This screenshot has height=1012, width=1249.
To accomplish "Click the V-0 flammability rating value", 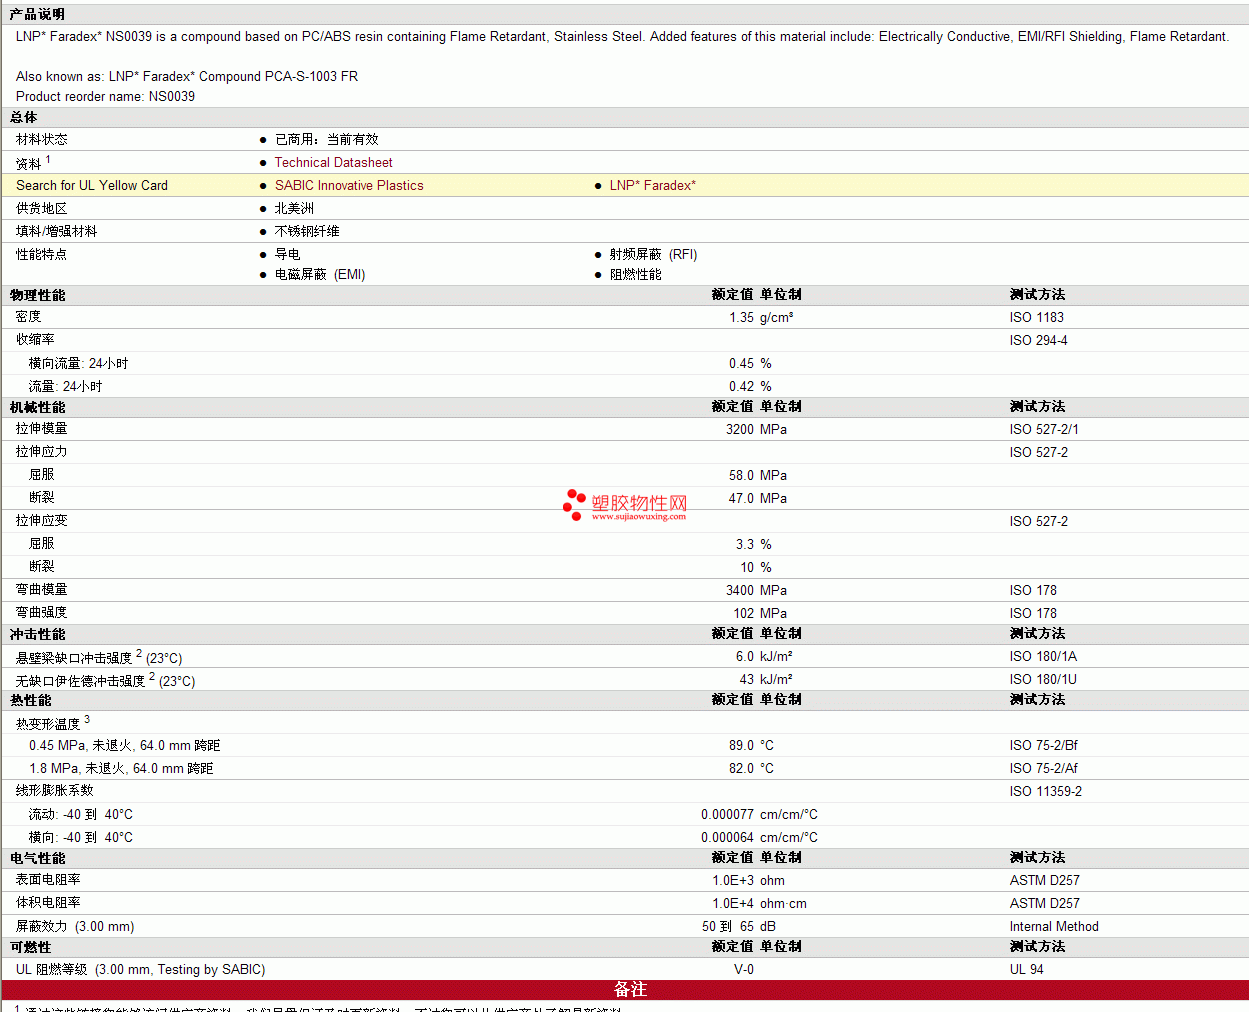I will coord(744,969).
